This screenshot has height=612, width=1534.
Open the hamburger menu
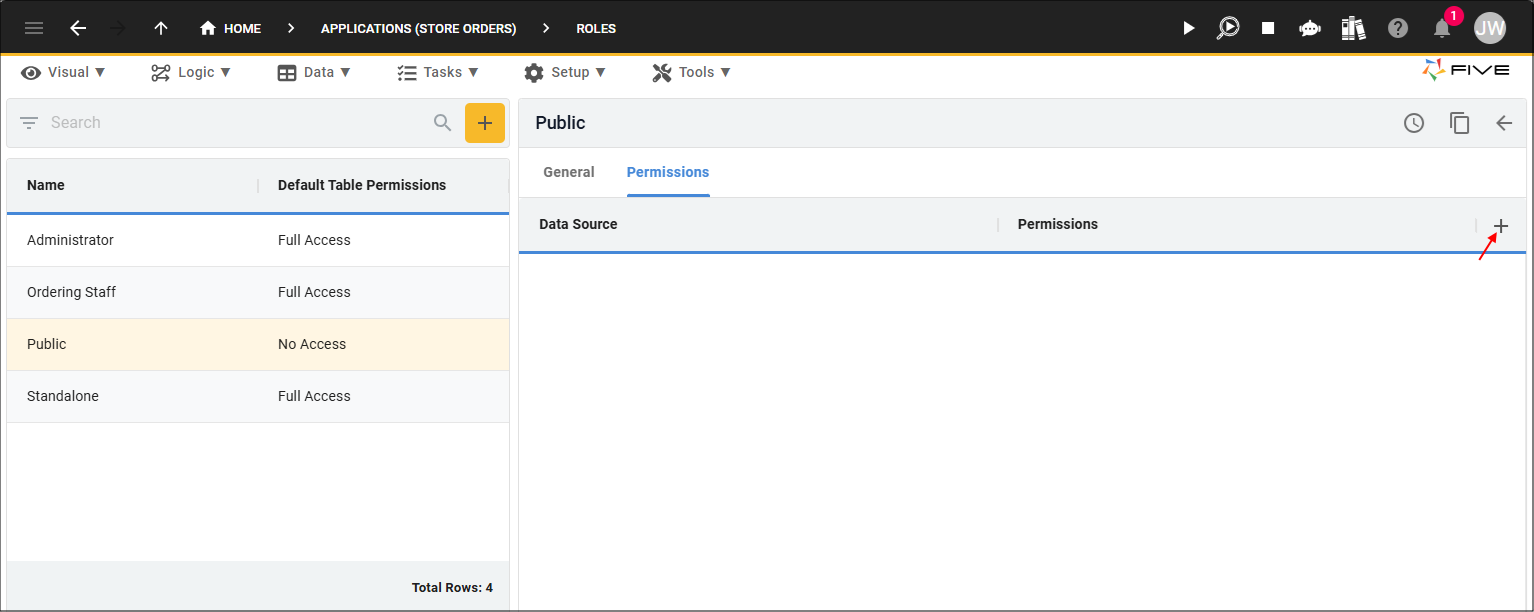34,28
